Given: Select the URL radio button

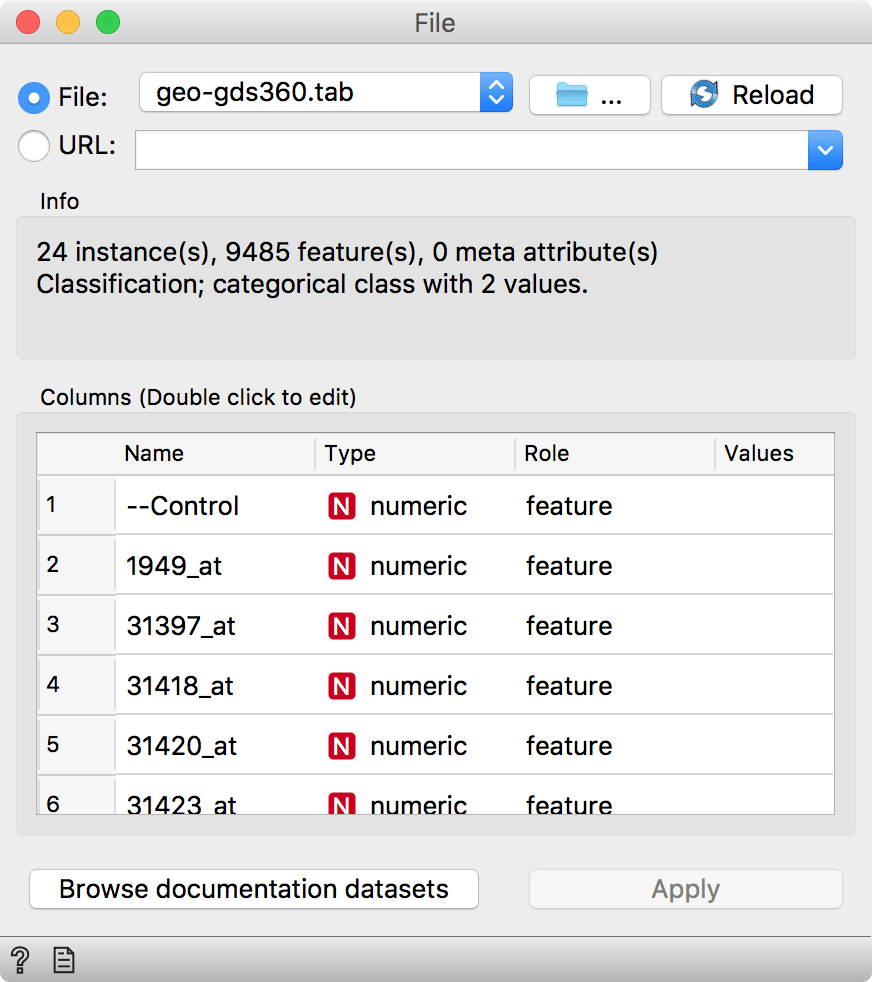Looking at the screenshot, I should click(x=34, y=146).
